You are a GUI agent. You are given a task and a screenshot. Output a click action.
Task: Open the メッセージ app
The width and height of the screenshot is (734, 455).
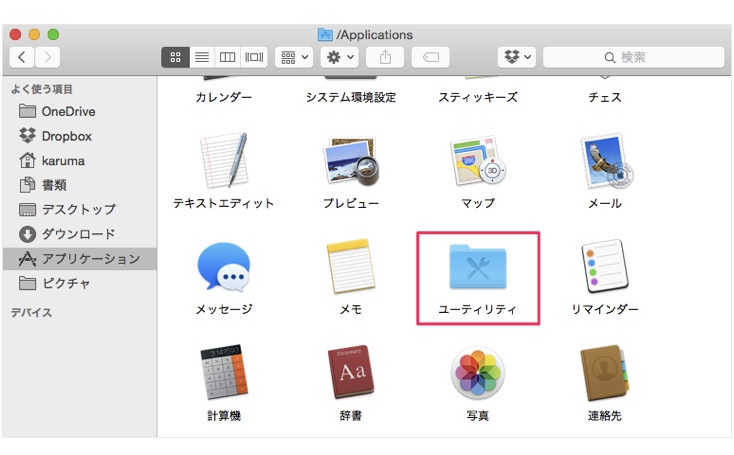(x=223, y=267)
